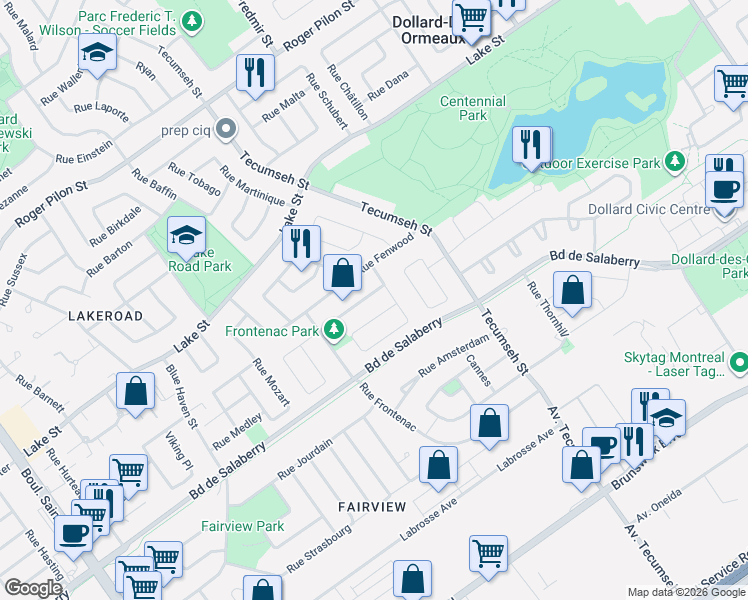Screen dimensions: 748x600
Task: Select the restaurant marker at Centennial Park lake
Action: (x=531, y=149)
